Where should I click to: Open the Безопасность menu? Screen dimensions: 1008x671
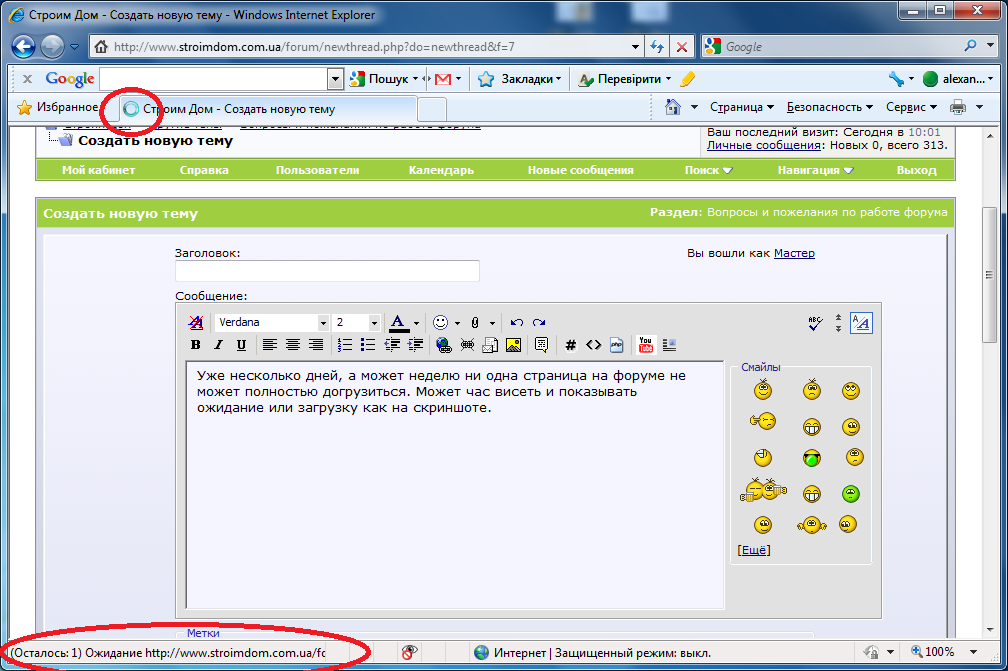[x=829, y=107]
